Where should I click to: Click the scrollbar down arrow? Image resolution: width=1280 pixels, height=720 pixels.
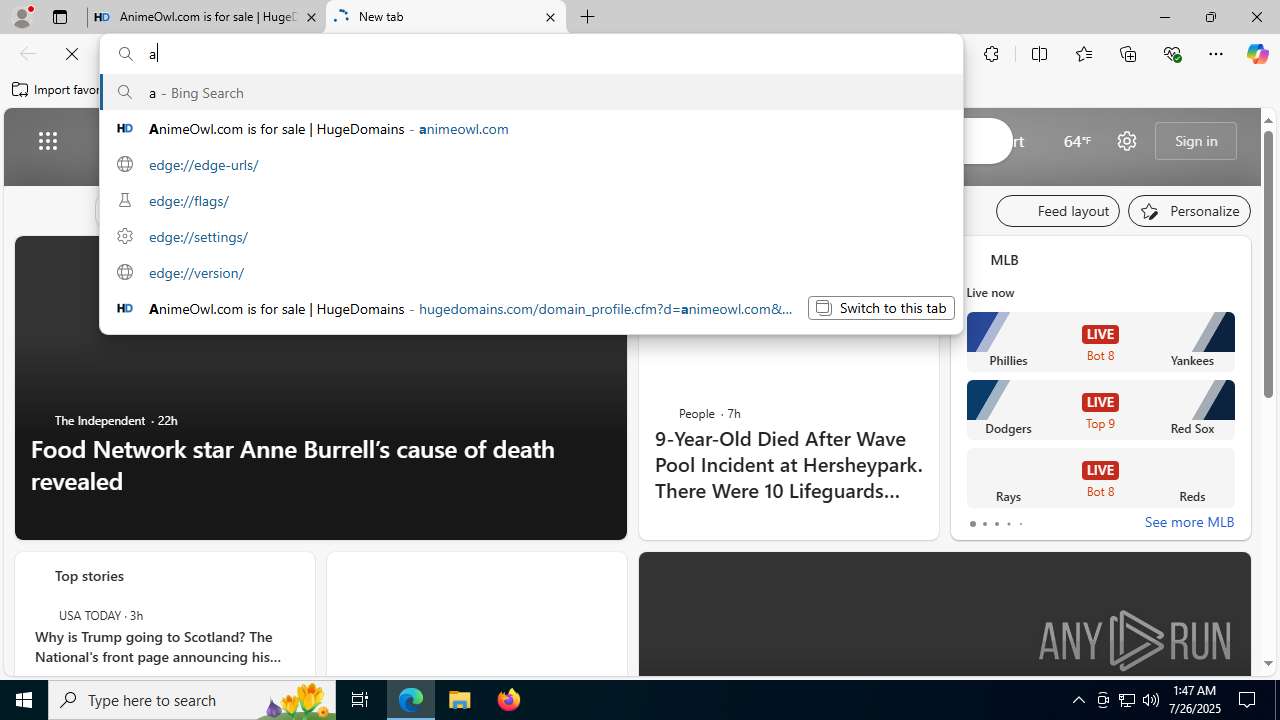(x=1269, y=663)
